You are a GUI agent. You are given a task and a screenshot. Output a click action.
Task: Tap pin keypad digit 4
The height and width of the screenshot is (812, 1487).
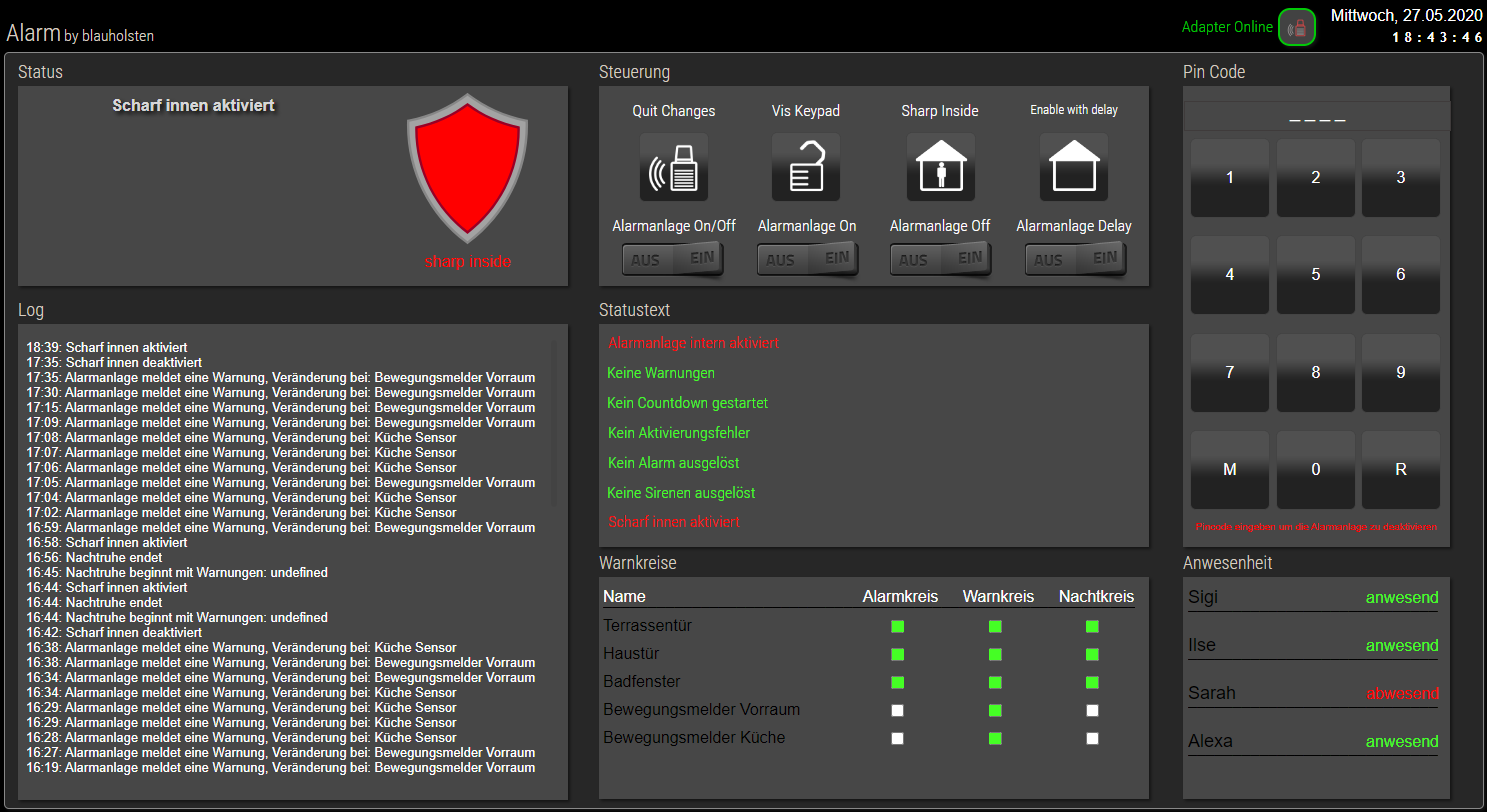1230,275
